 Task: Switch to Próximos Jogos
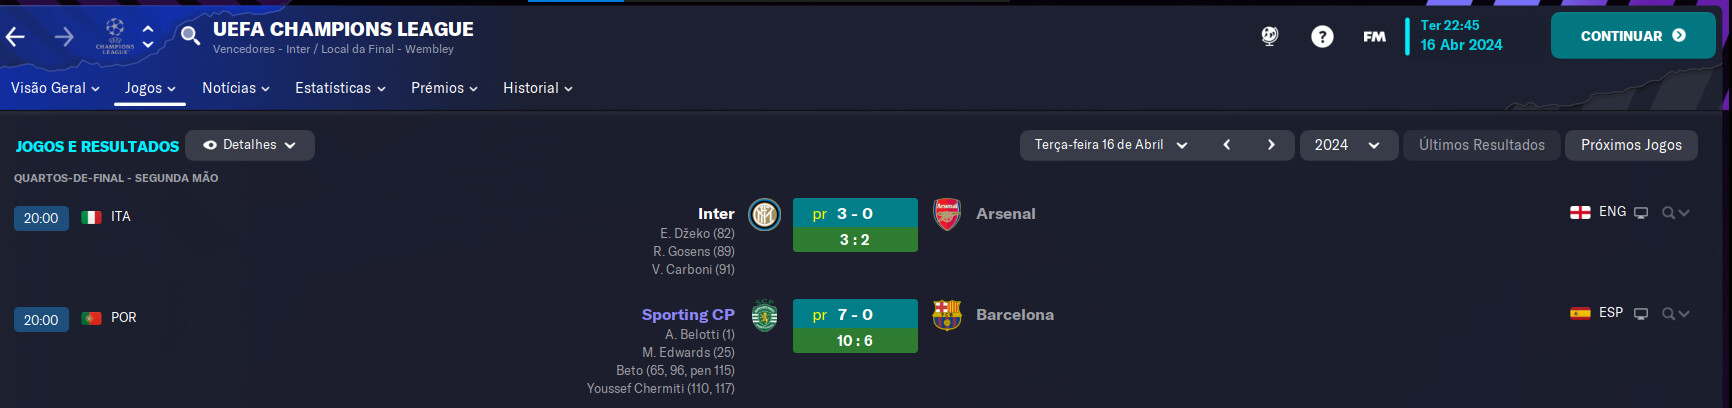[x=1631, y=145]
